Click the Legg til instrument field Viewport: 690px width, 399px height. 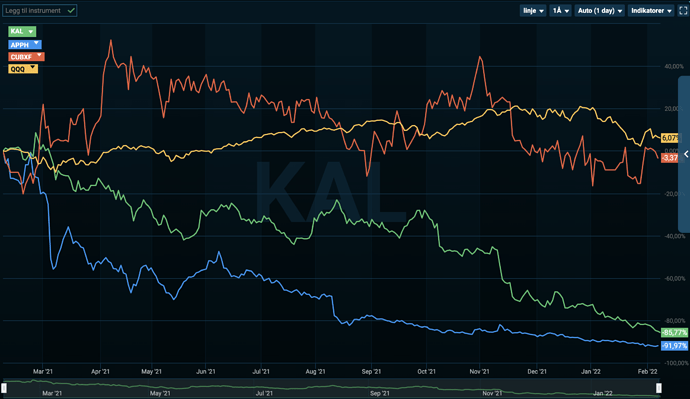pyautogui.click(x=40, y=11)
